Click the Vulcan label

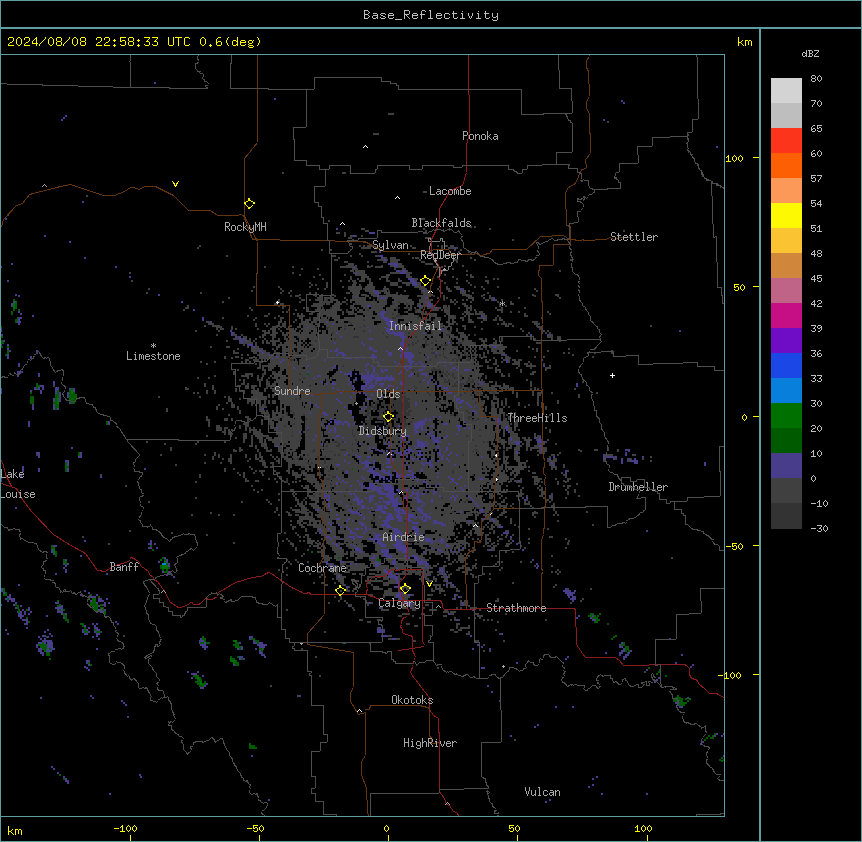[542, 792]
